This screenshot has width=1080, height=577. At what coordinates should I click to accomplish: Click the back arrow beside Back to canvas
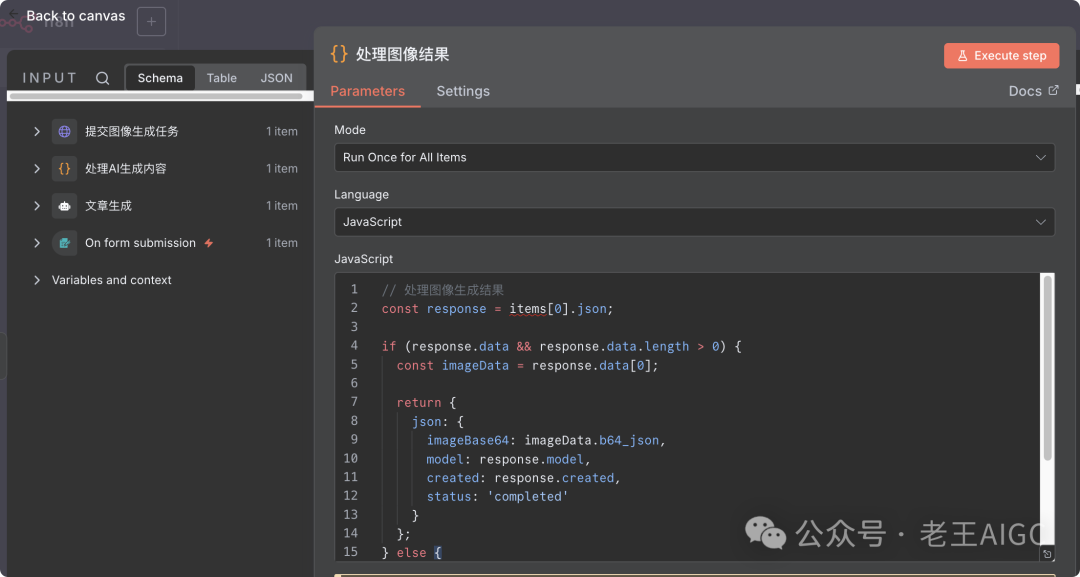14,14
